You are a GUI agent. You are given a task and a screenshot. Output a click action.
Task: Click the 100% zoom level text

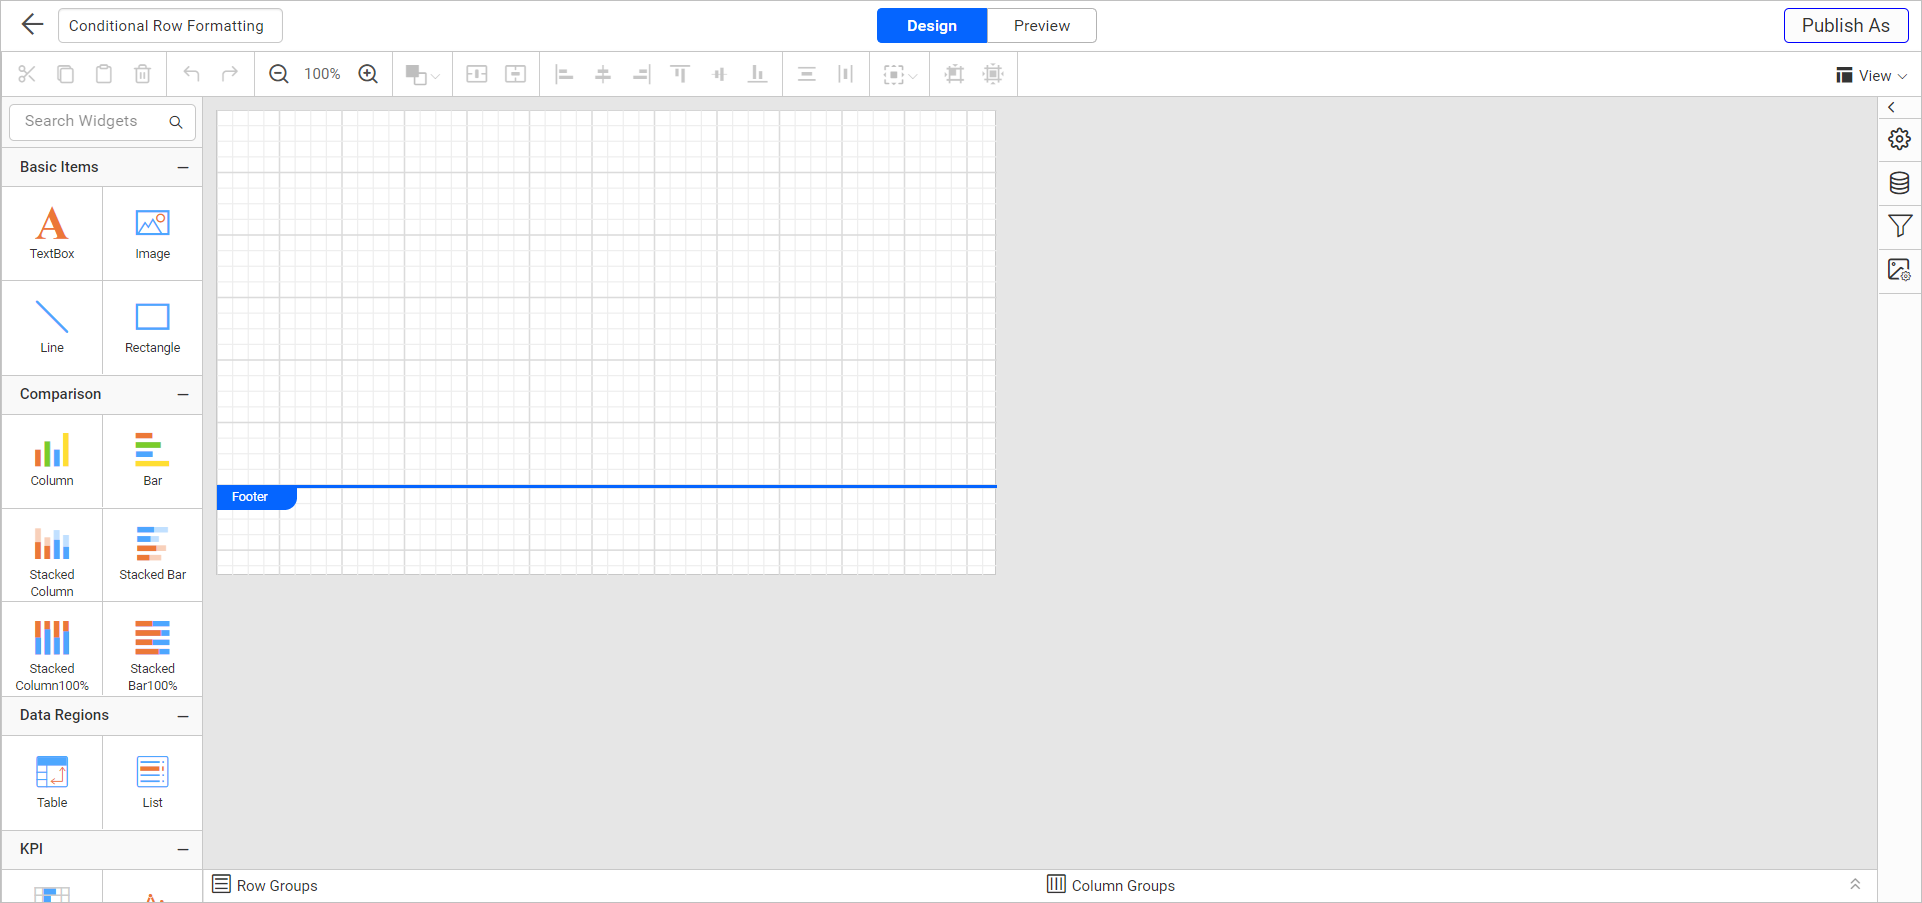322,74
